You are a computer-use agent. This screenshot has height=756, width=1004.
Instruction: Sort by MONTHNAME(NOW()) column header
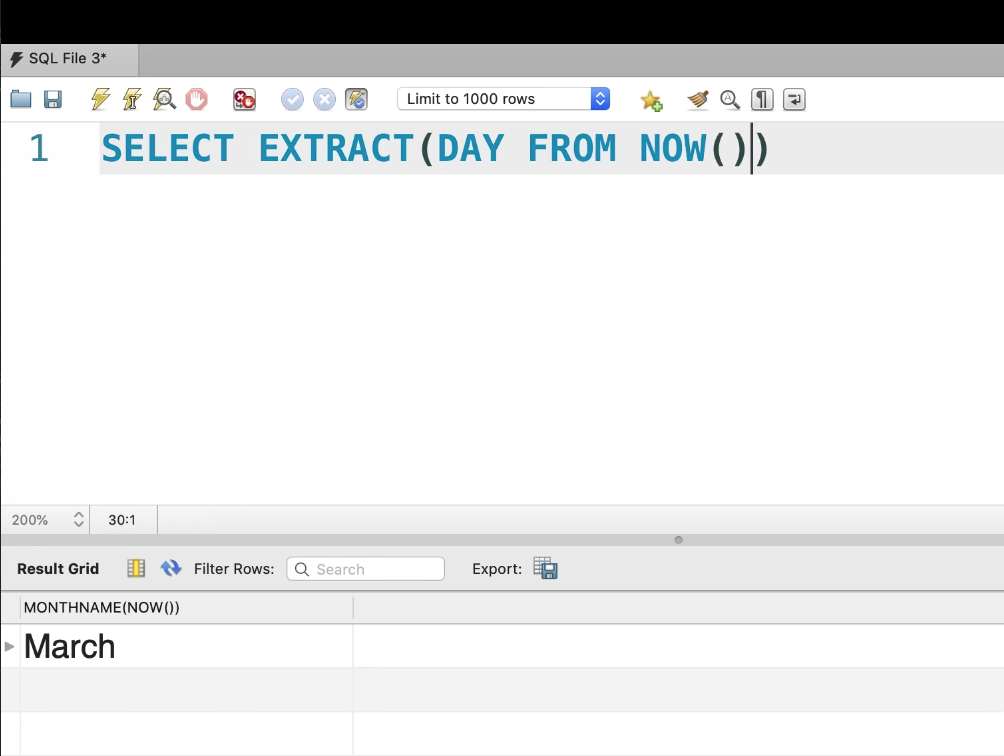click(186, 607)
